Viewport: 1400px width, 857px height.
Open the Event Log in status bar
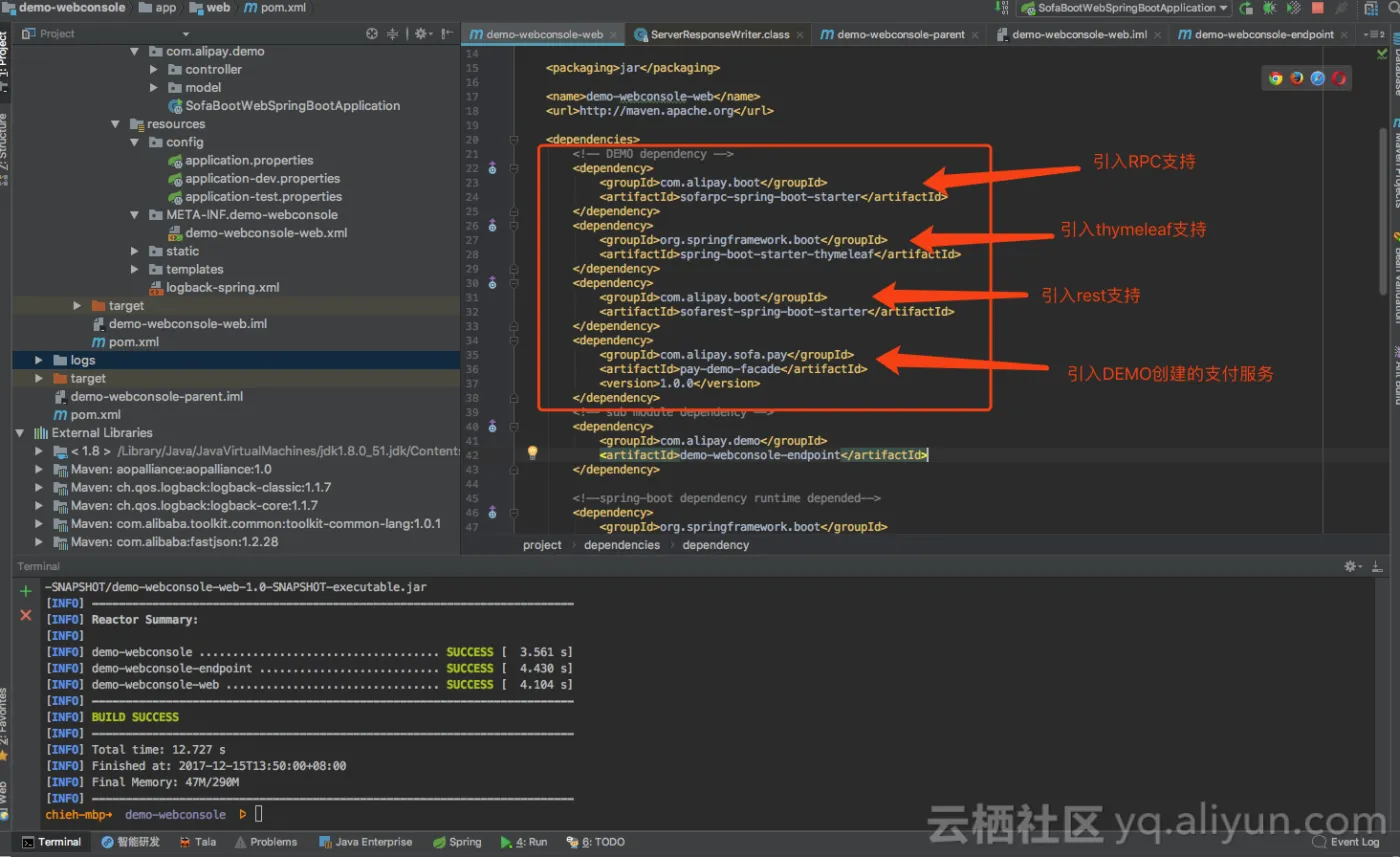(x=1346, y=842)
